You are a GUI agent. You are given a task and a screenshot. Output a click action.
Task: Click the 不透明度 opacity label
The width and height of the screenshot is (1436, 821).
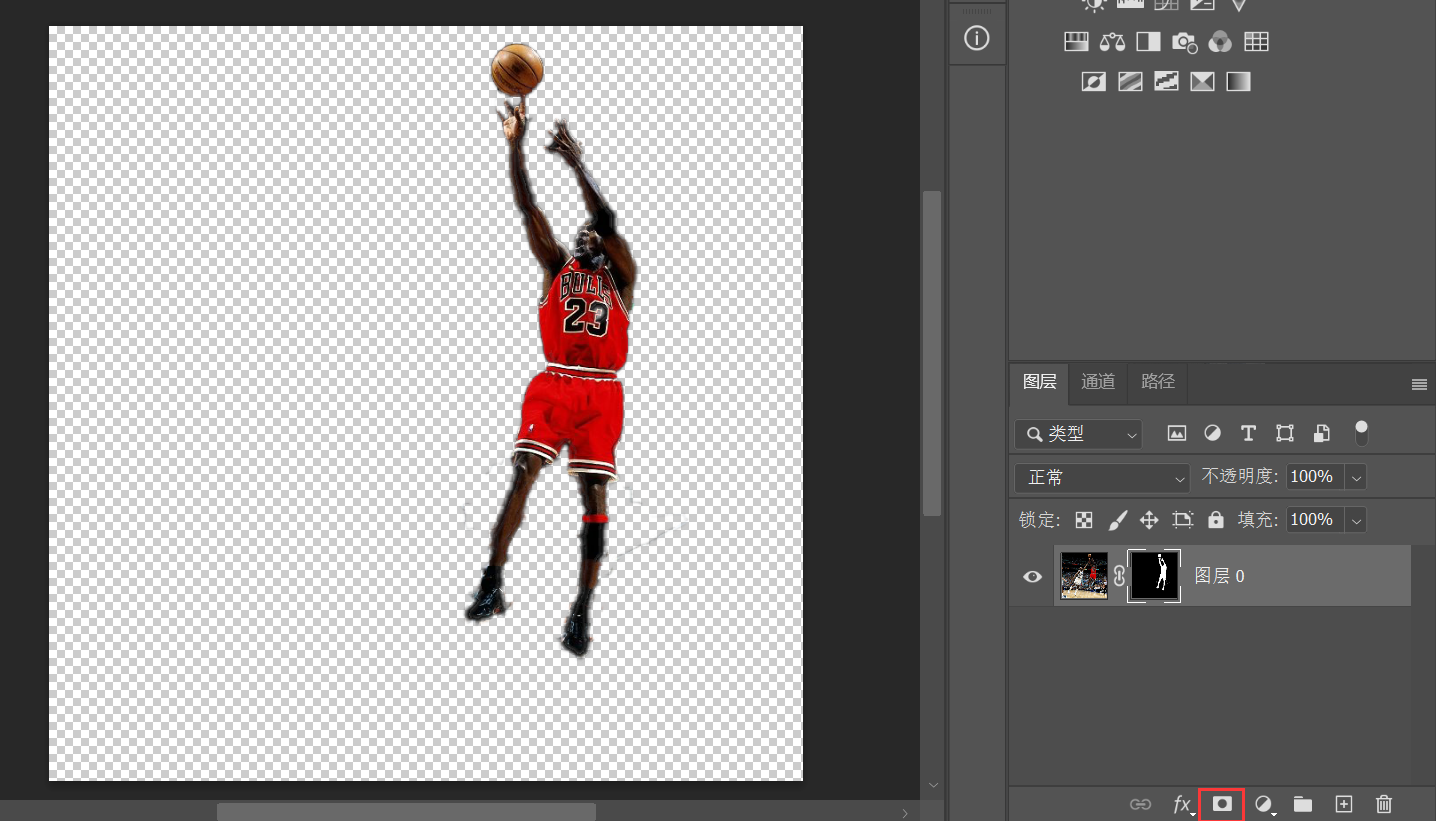tap(1240, 477)
